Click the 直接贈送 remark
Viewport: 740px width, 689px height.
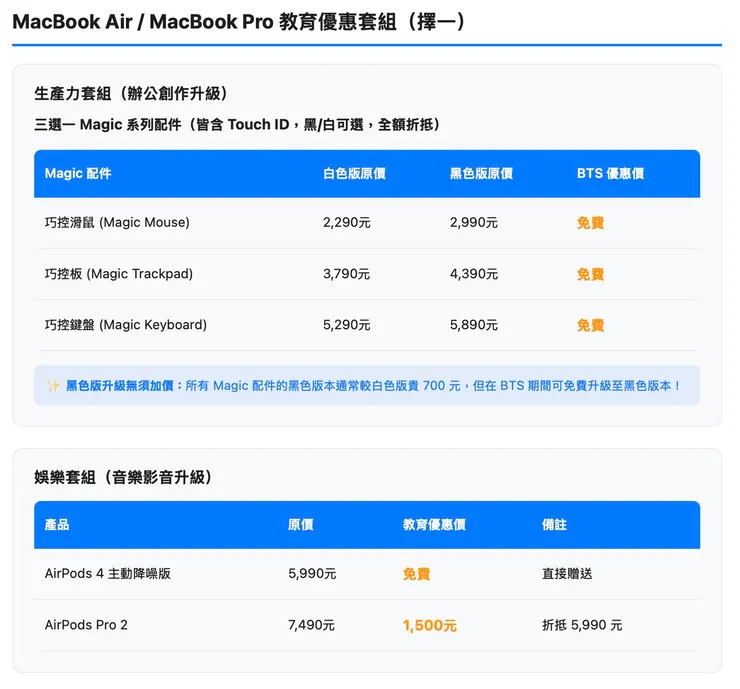pyautogui.click(x=567, y=573)
